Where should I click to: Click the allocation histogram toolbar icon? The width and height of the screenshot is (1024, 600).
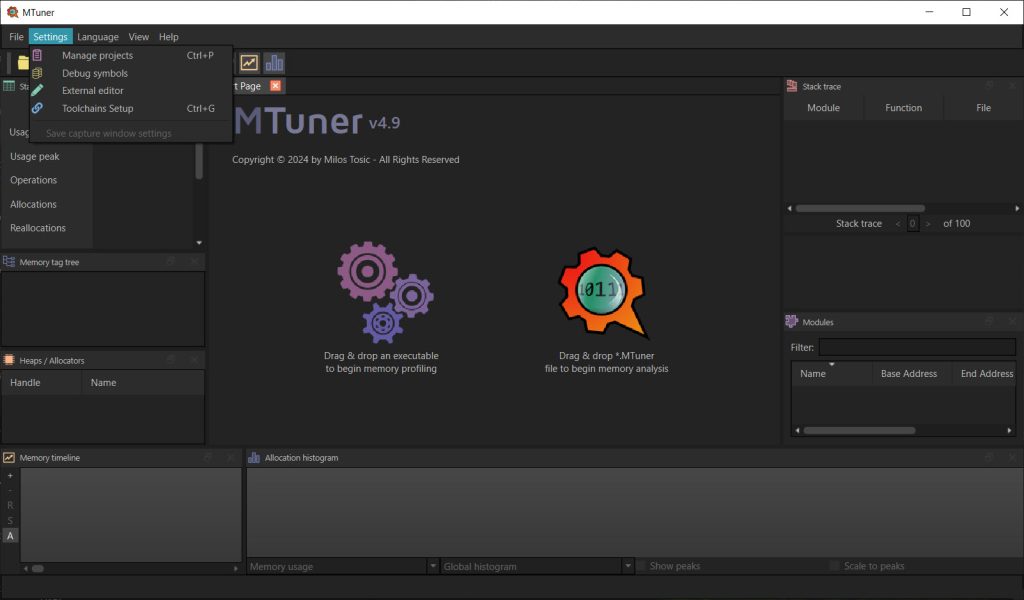click(x=274, y=63)
